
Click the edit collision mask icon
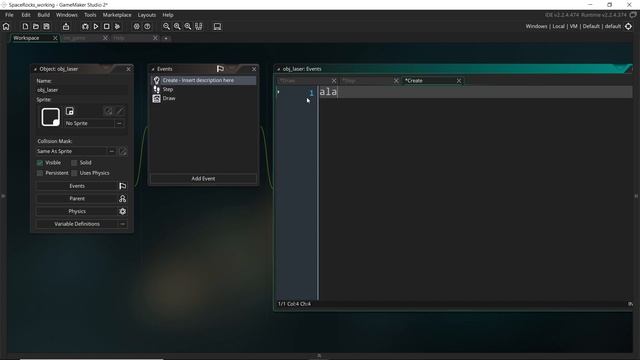pos(123,151)
